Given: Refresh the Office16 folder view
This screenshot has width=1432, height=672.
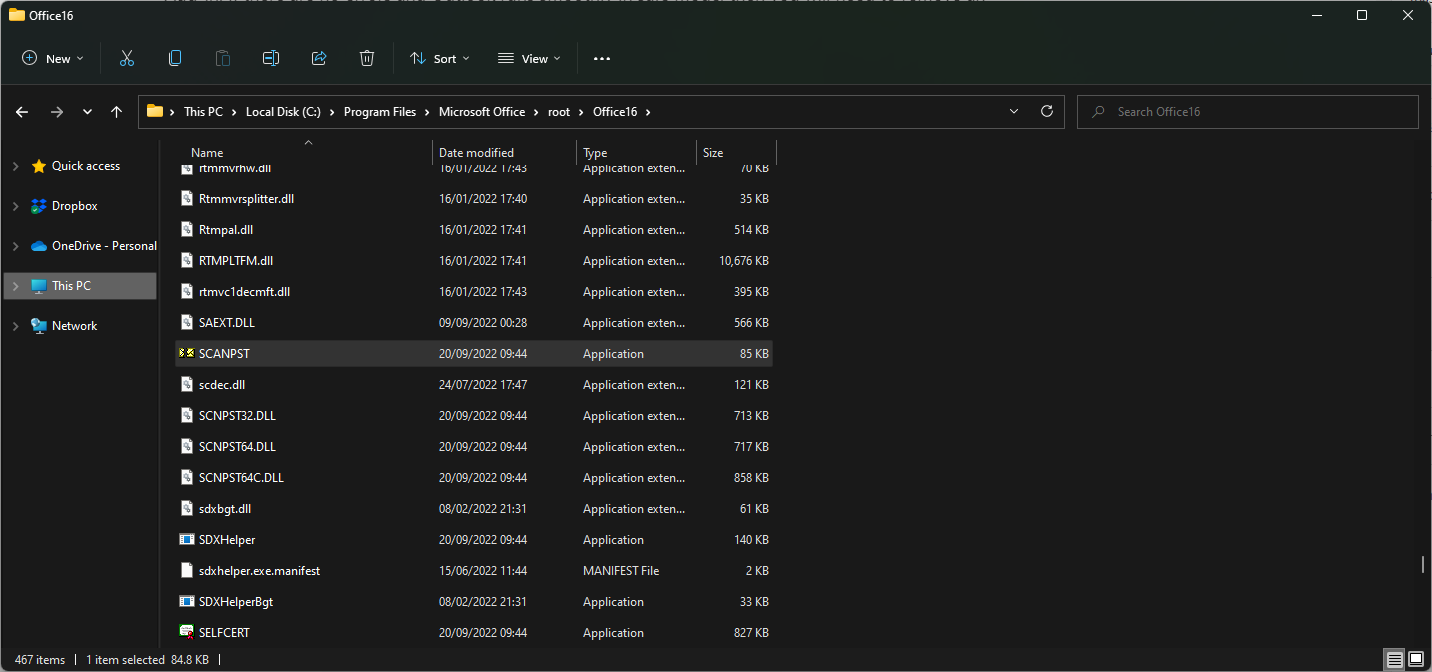Looking at the screenshot, I should point(1047,112).
